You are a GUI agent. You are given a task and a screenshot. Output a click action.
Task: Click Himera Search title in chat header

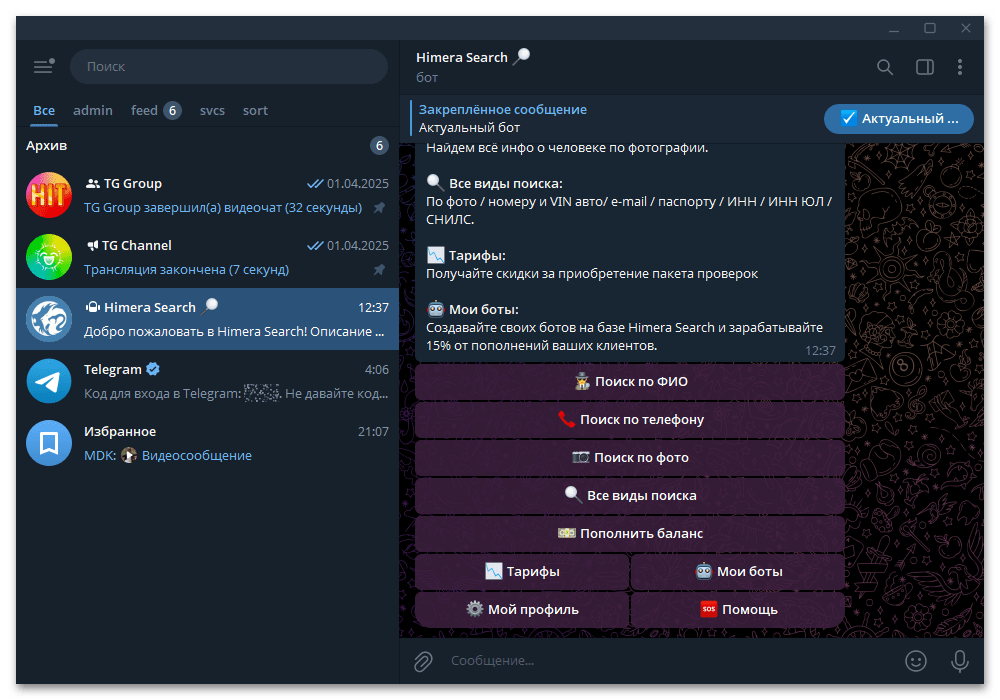(x=462, y=57)
